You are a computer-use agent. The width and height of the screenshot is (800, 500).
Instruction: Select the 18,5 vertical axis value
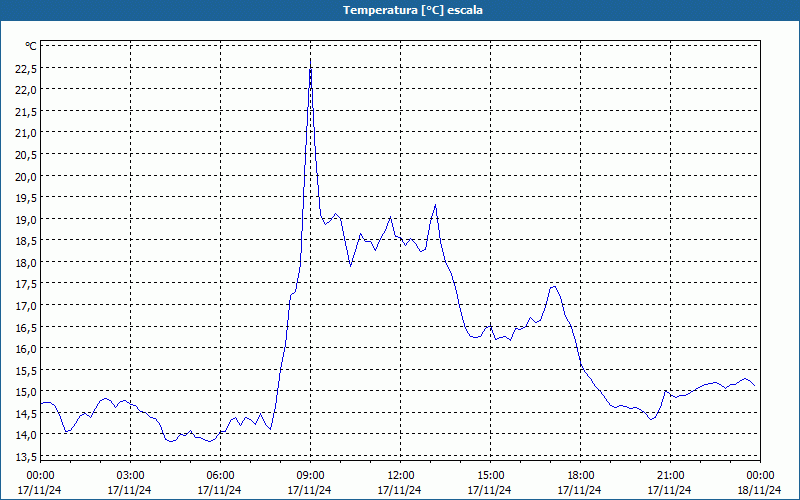pyautogui.click(x=26, y=241)
